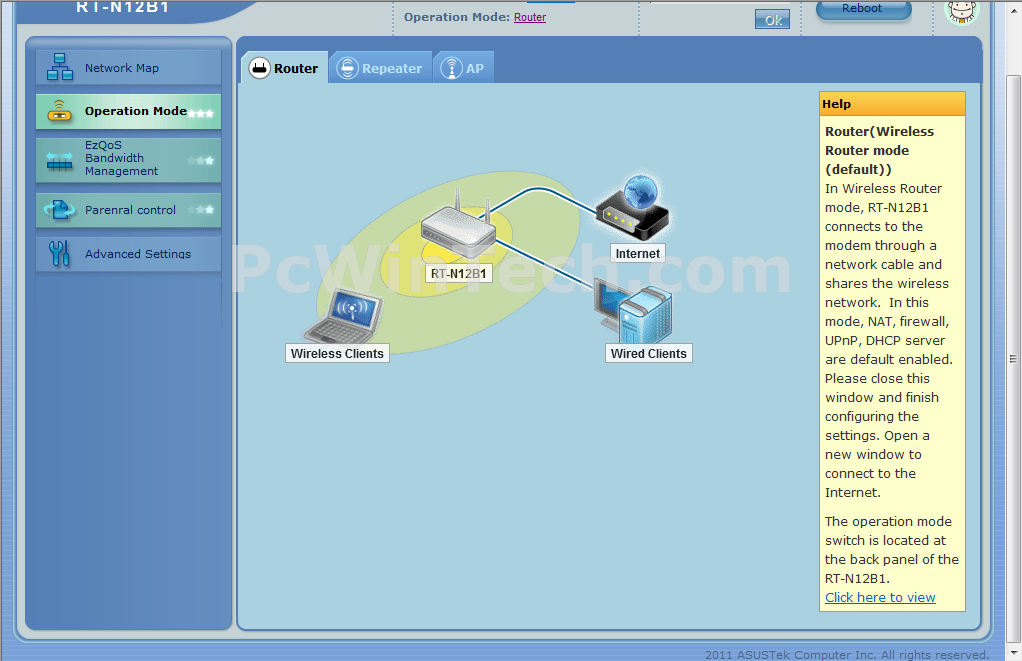Click the Parenral control arrows icon
Image resolution: width=1022 pixels, height=661 pixels.
59,209
